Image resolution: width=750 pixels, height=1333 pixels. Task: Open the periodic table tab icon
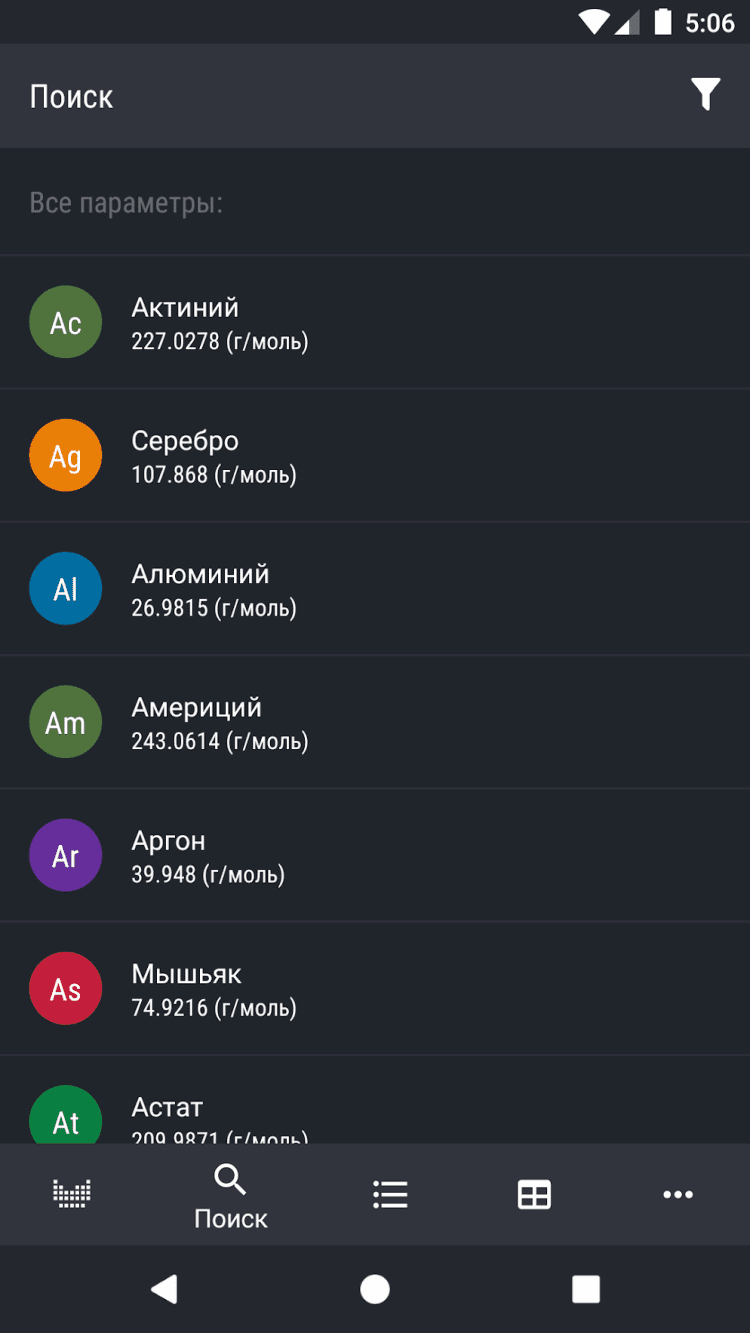tap(71, 1193)
